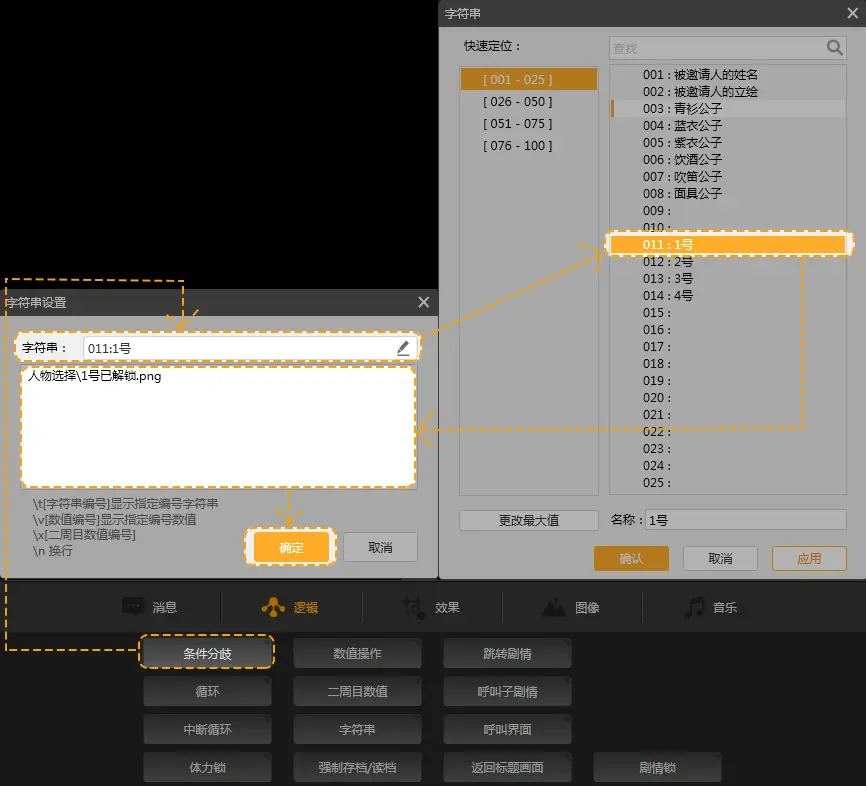Select range [ 076 - 100 ]
Image resolution: width=866 pixels, height=786 pixels.
pos(517,146)
